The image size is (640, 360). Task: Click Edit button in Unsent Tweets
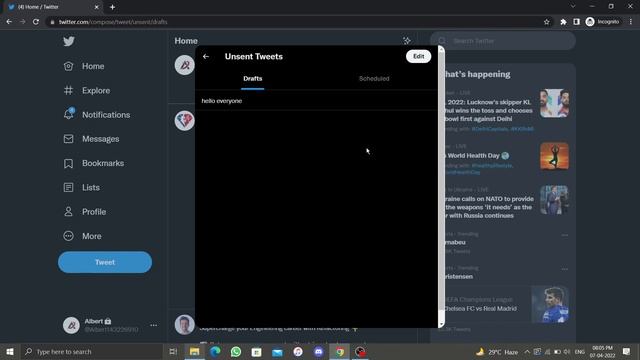(418, 56)
